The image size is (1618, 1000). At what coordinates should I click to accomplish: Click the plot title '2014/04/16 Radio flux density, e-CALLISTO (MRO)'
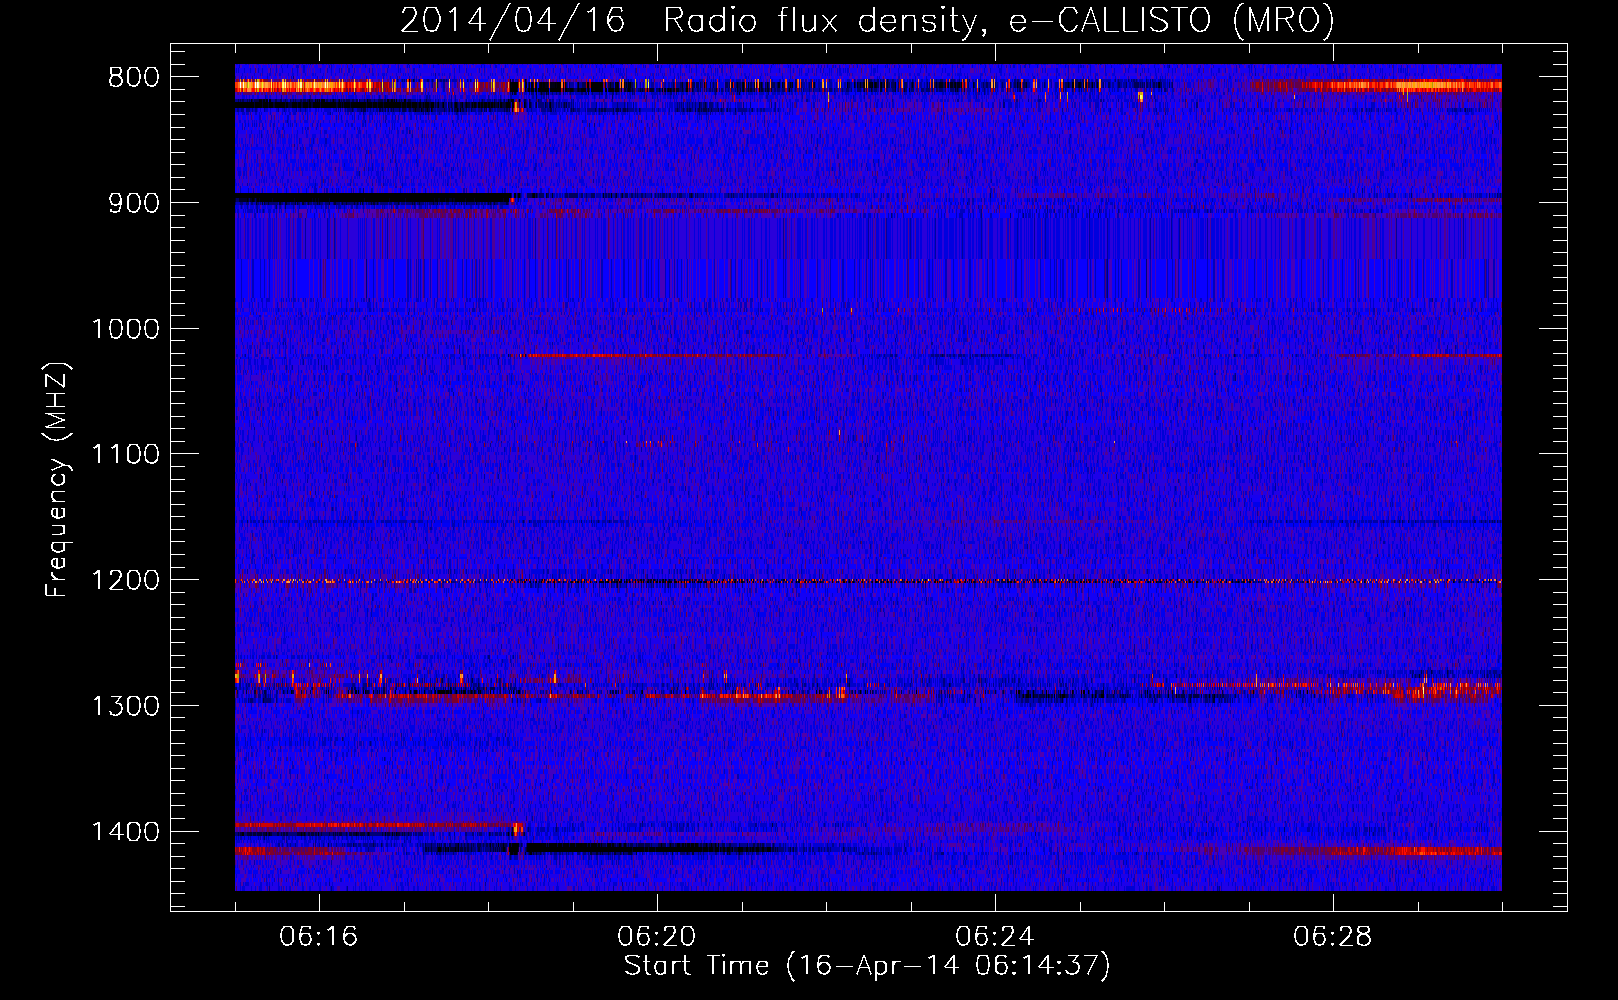[867, 20]
